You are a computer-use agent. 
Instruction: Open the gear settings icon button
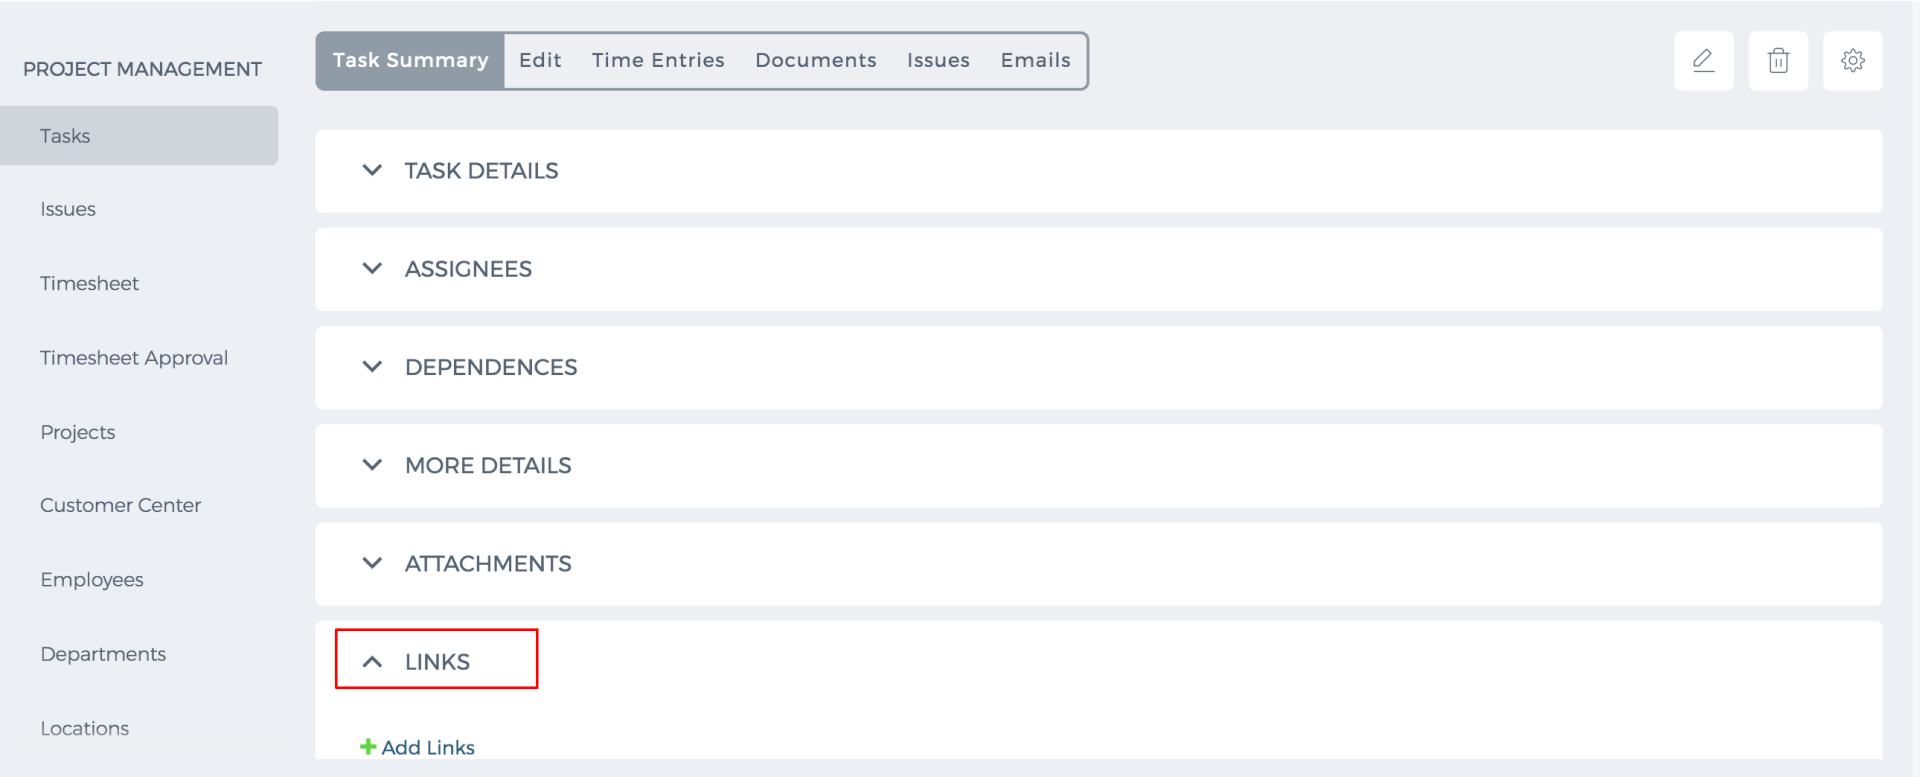(x=1852, y=61)
